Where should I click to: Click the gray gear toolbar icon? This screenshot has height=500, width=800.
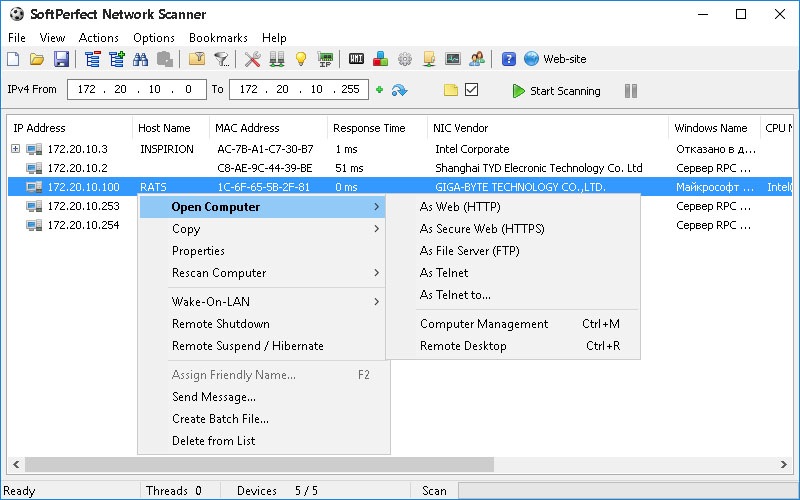coord(405,59)
